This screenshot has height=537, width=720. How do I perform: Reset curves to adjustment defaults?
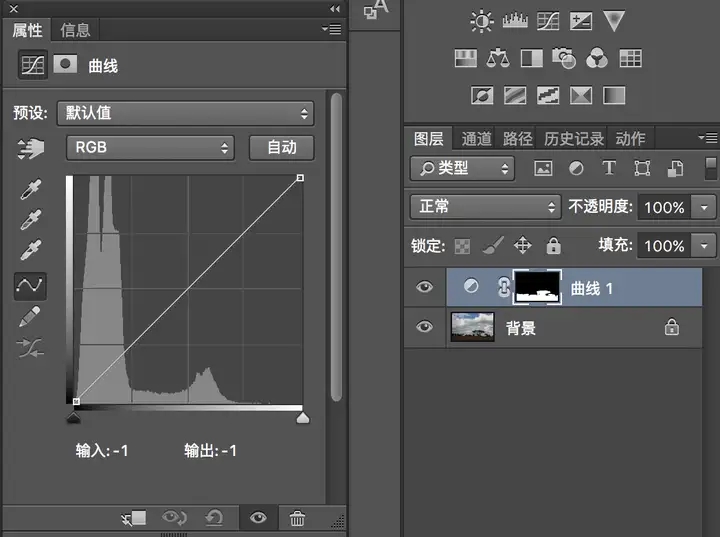(x=214, y=518)
